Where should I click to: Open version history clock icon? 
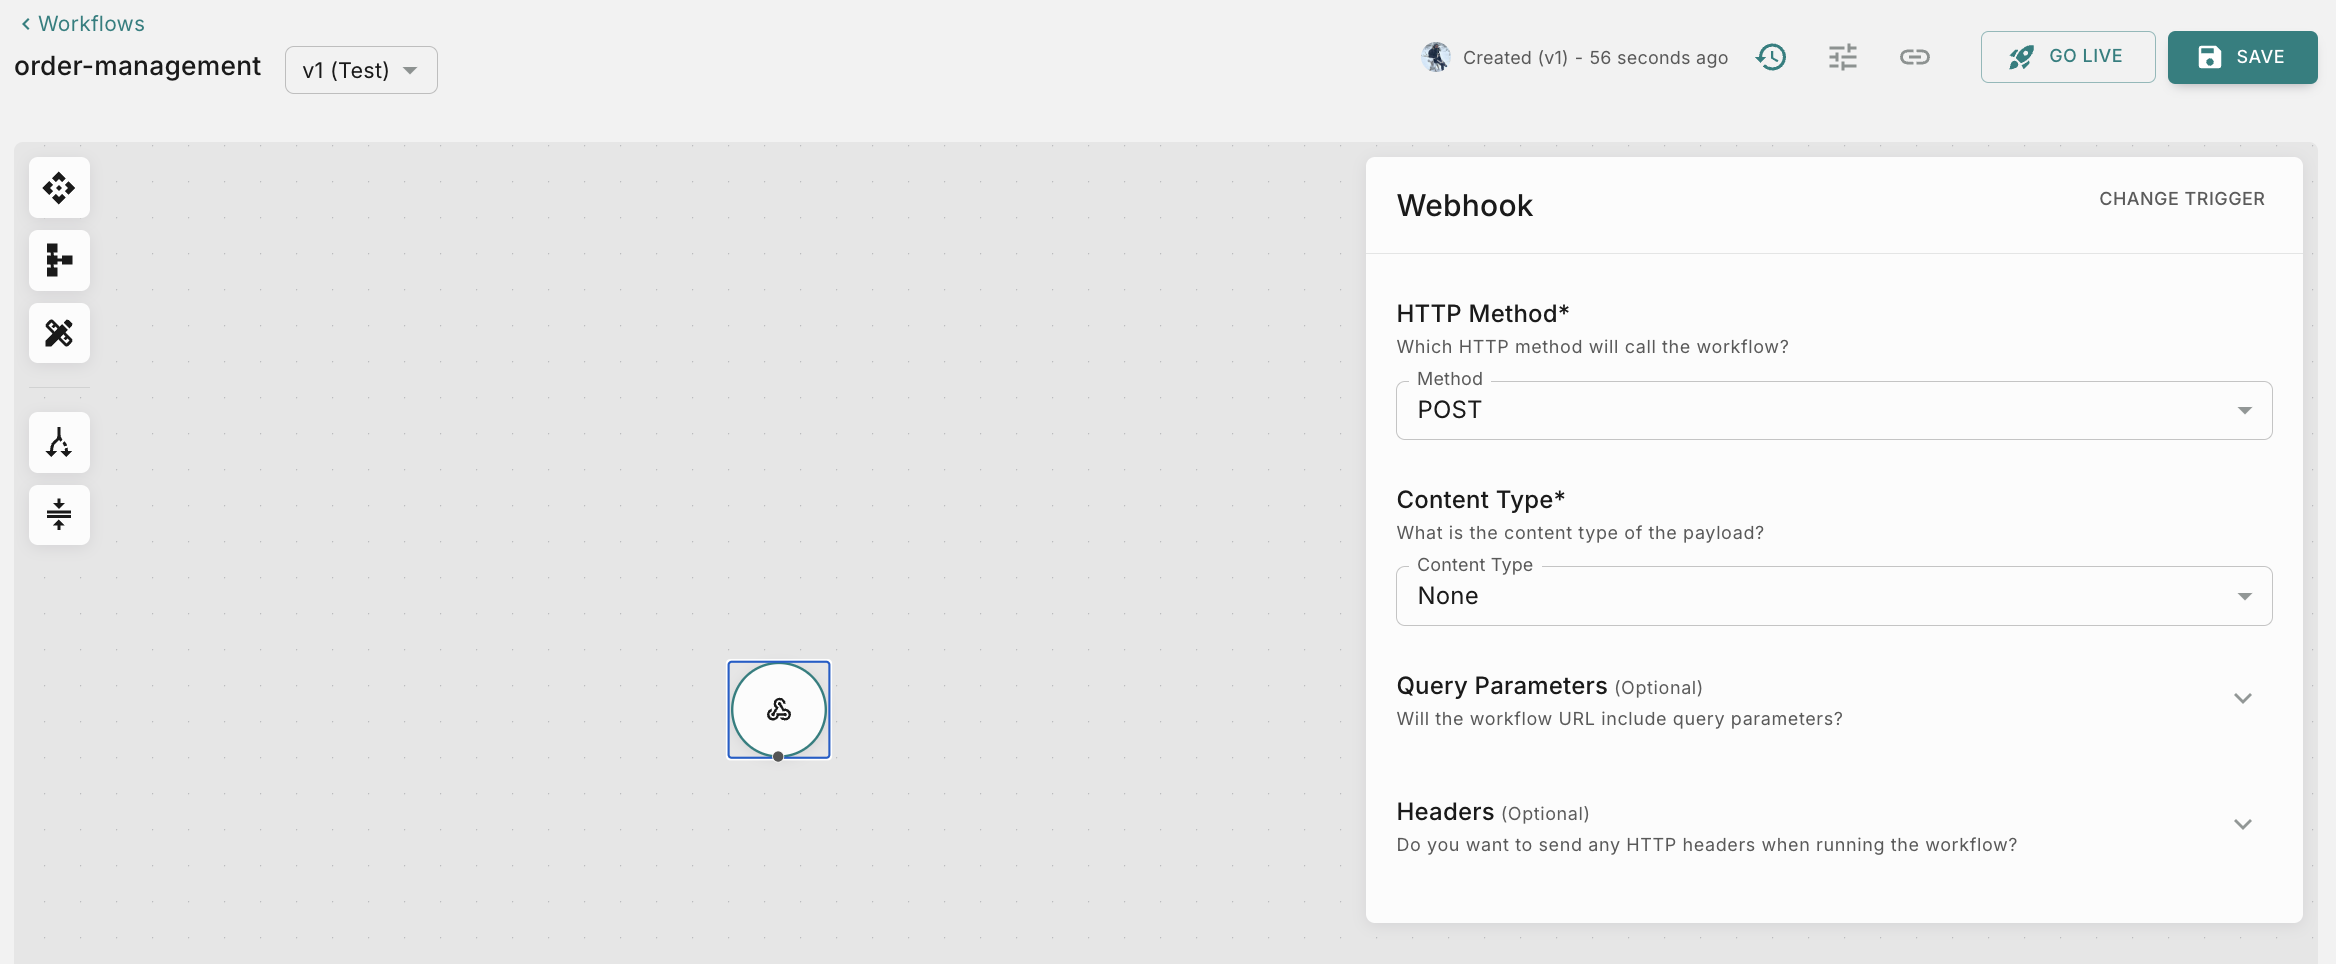tap(1771, 57)
